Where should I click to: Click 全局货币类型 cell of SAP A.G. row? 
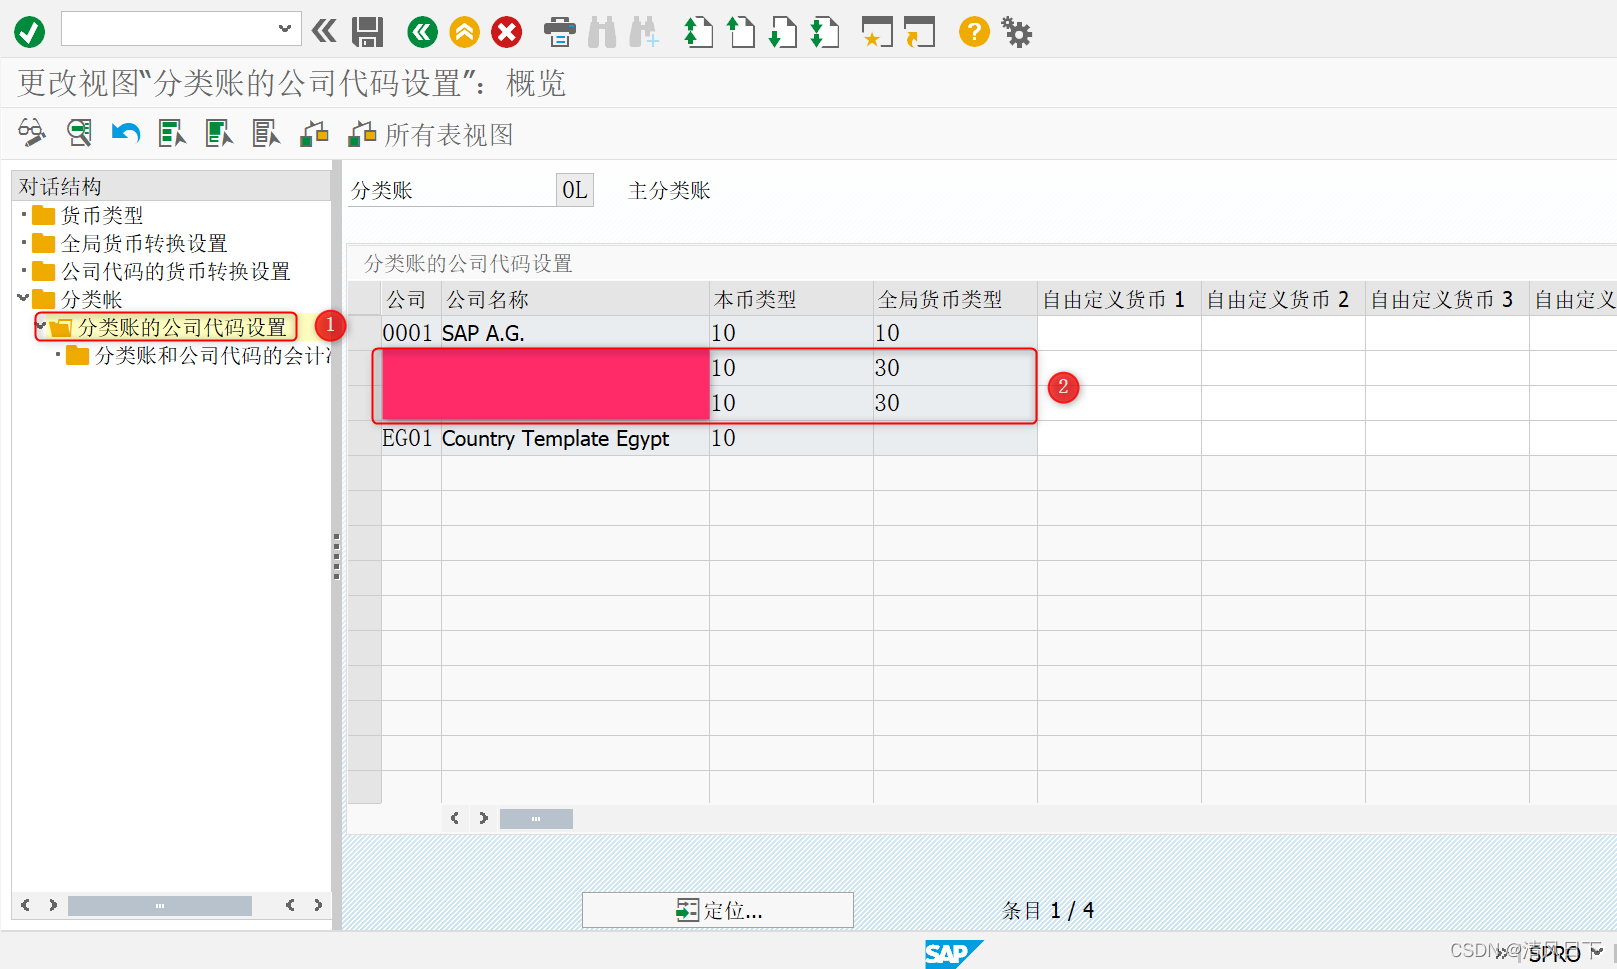[x=955, y=333]
